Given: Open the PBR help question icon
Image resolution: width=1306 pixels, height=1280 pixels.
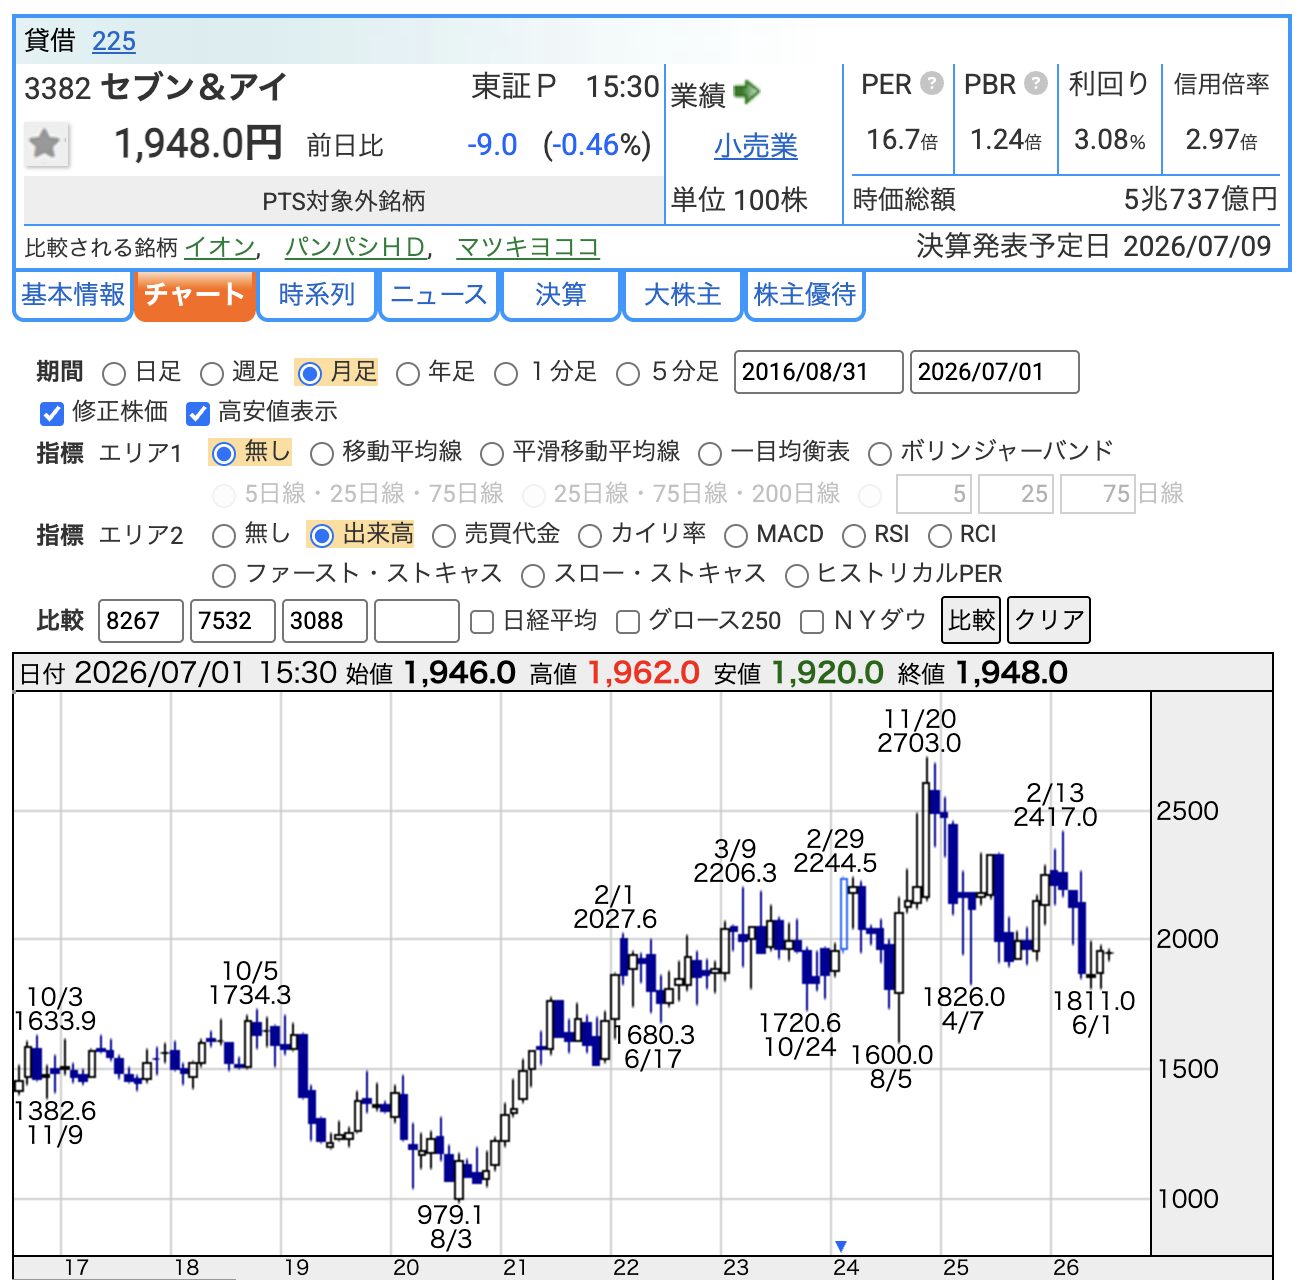Looking at the screenshot, I should [x=1036, y=83].
